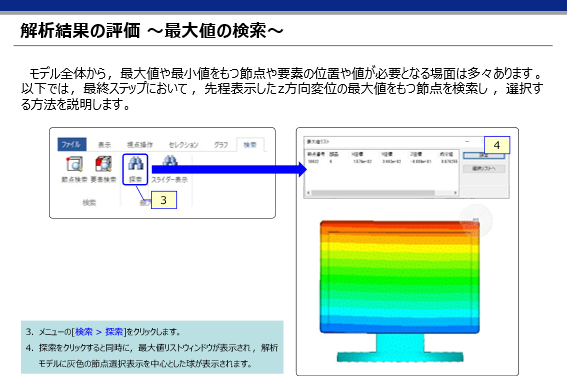The height and width of the screenshot is (392, 567).
Task: Select the 検索 ribbon tab
Action: [x=250, y=145]
